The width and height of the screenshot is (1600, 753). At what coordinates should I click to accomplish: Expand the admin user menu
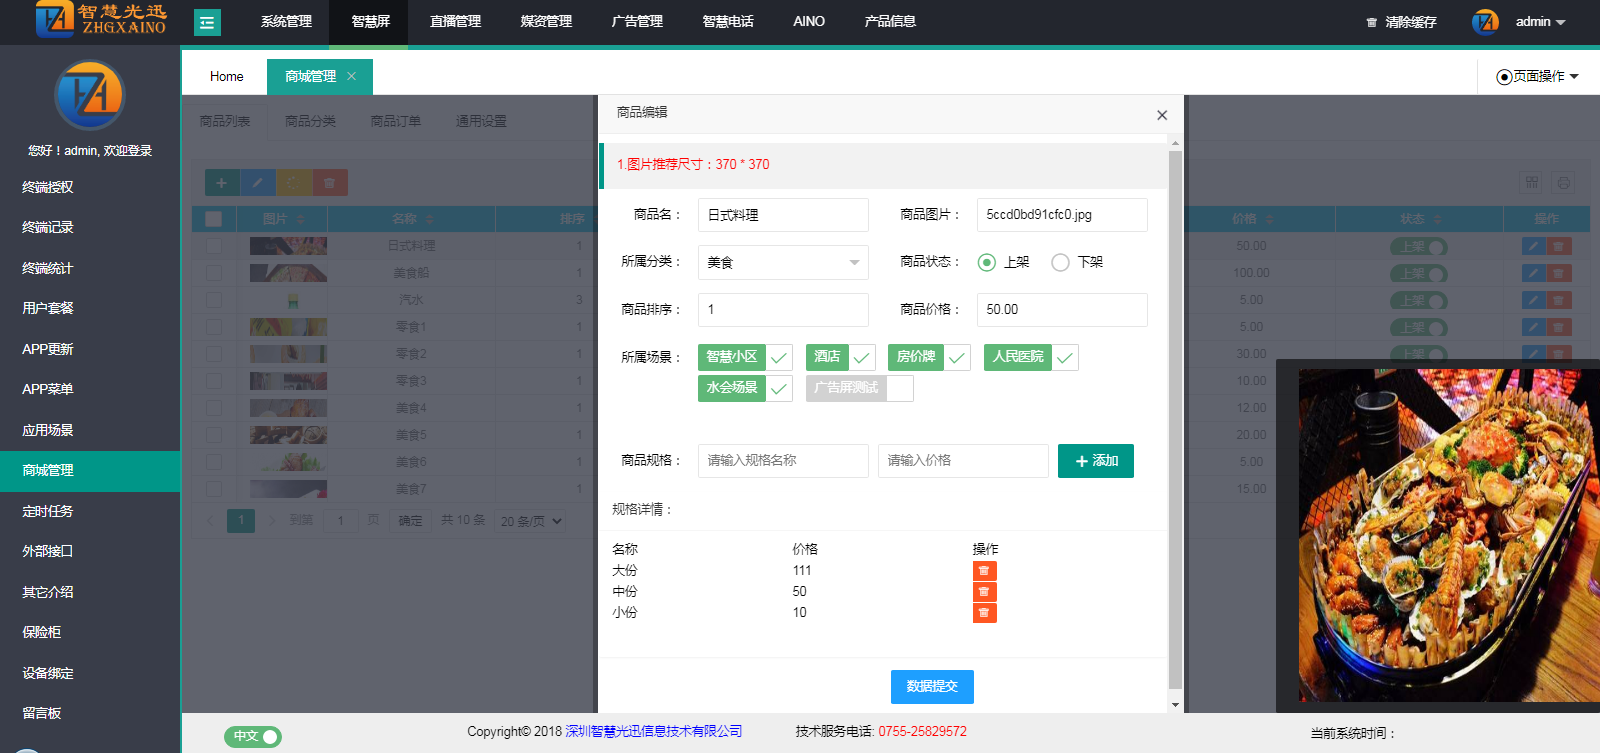point(1540,22)
